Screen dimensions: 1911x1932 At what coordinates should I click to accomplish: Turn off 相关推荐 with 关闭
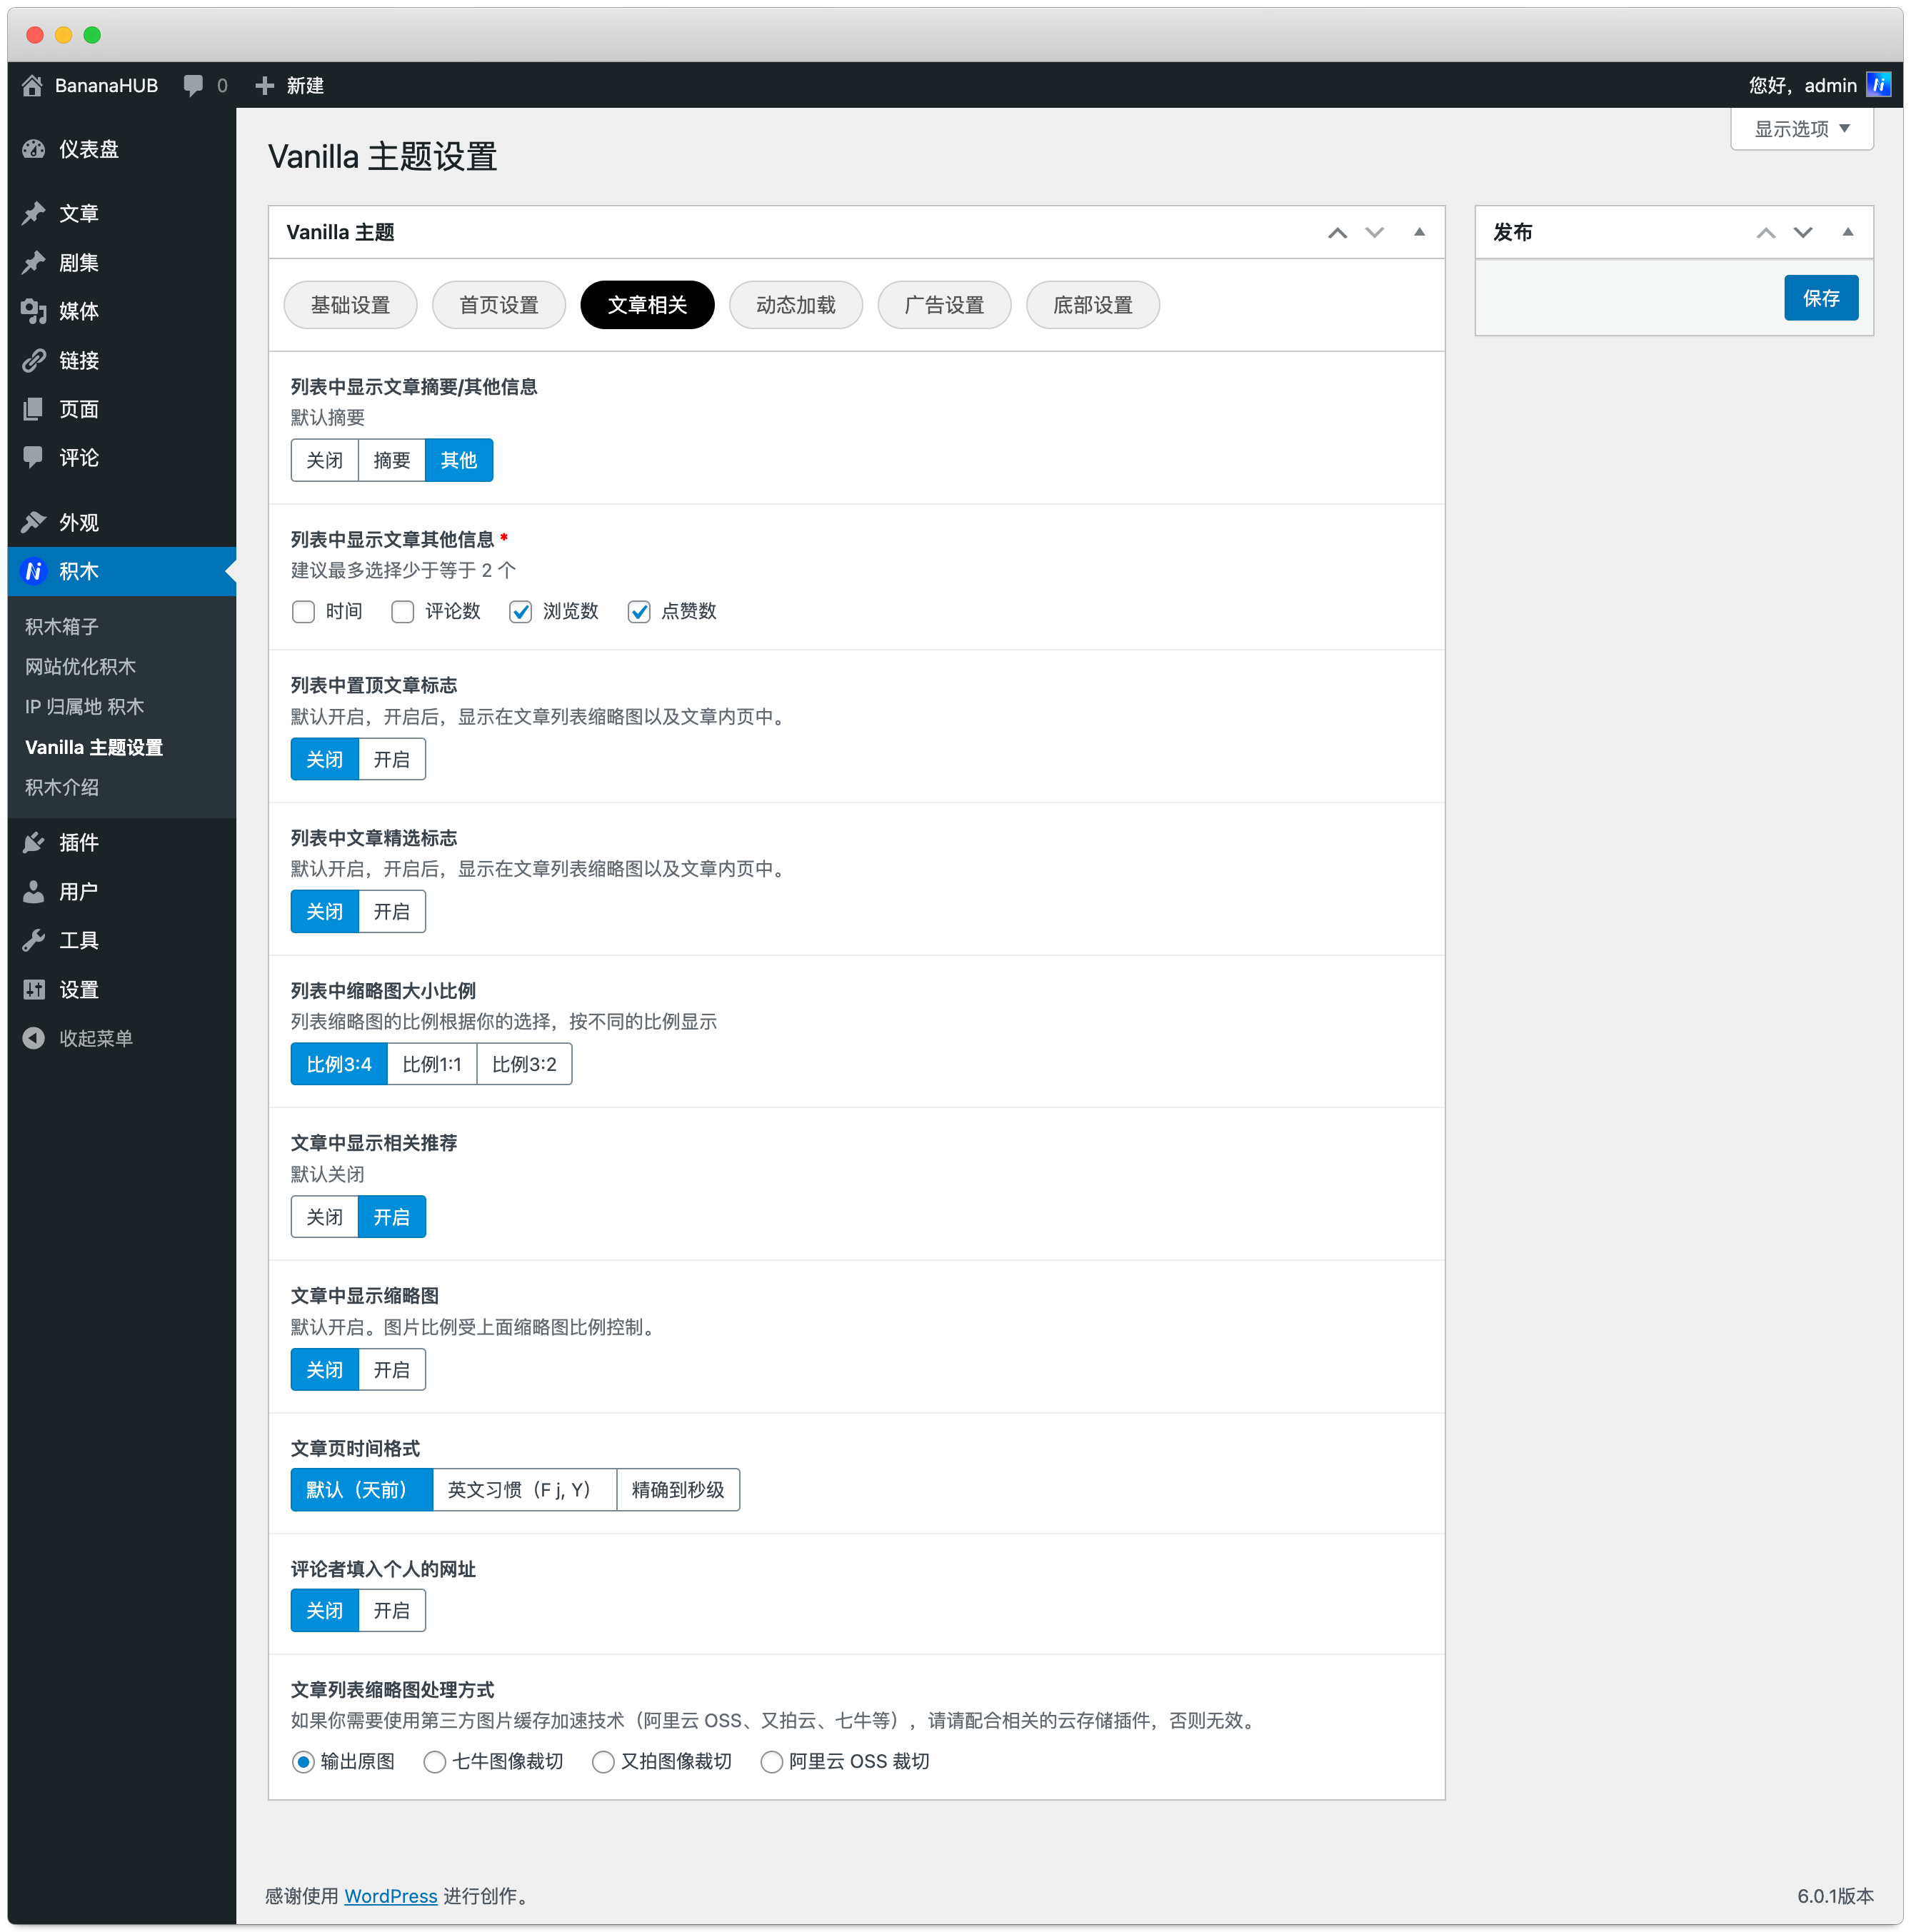pyautogui.click(x=324, y=1217)
